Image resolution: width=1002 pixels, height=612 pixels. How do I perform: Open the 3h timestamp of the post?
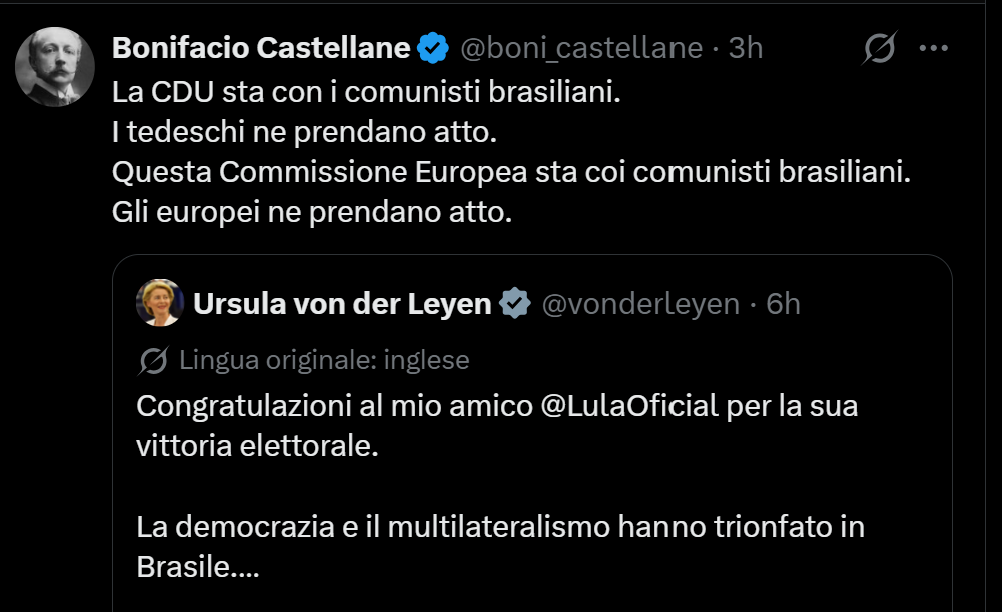click(746, 48)
